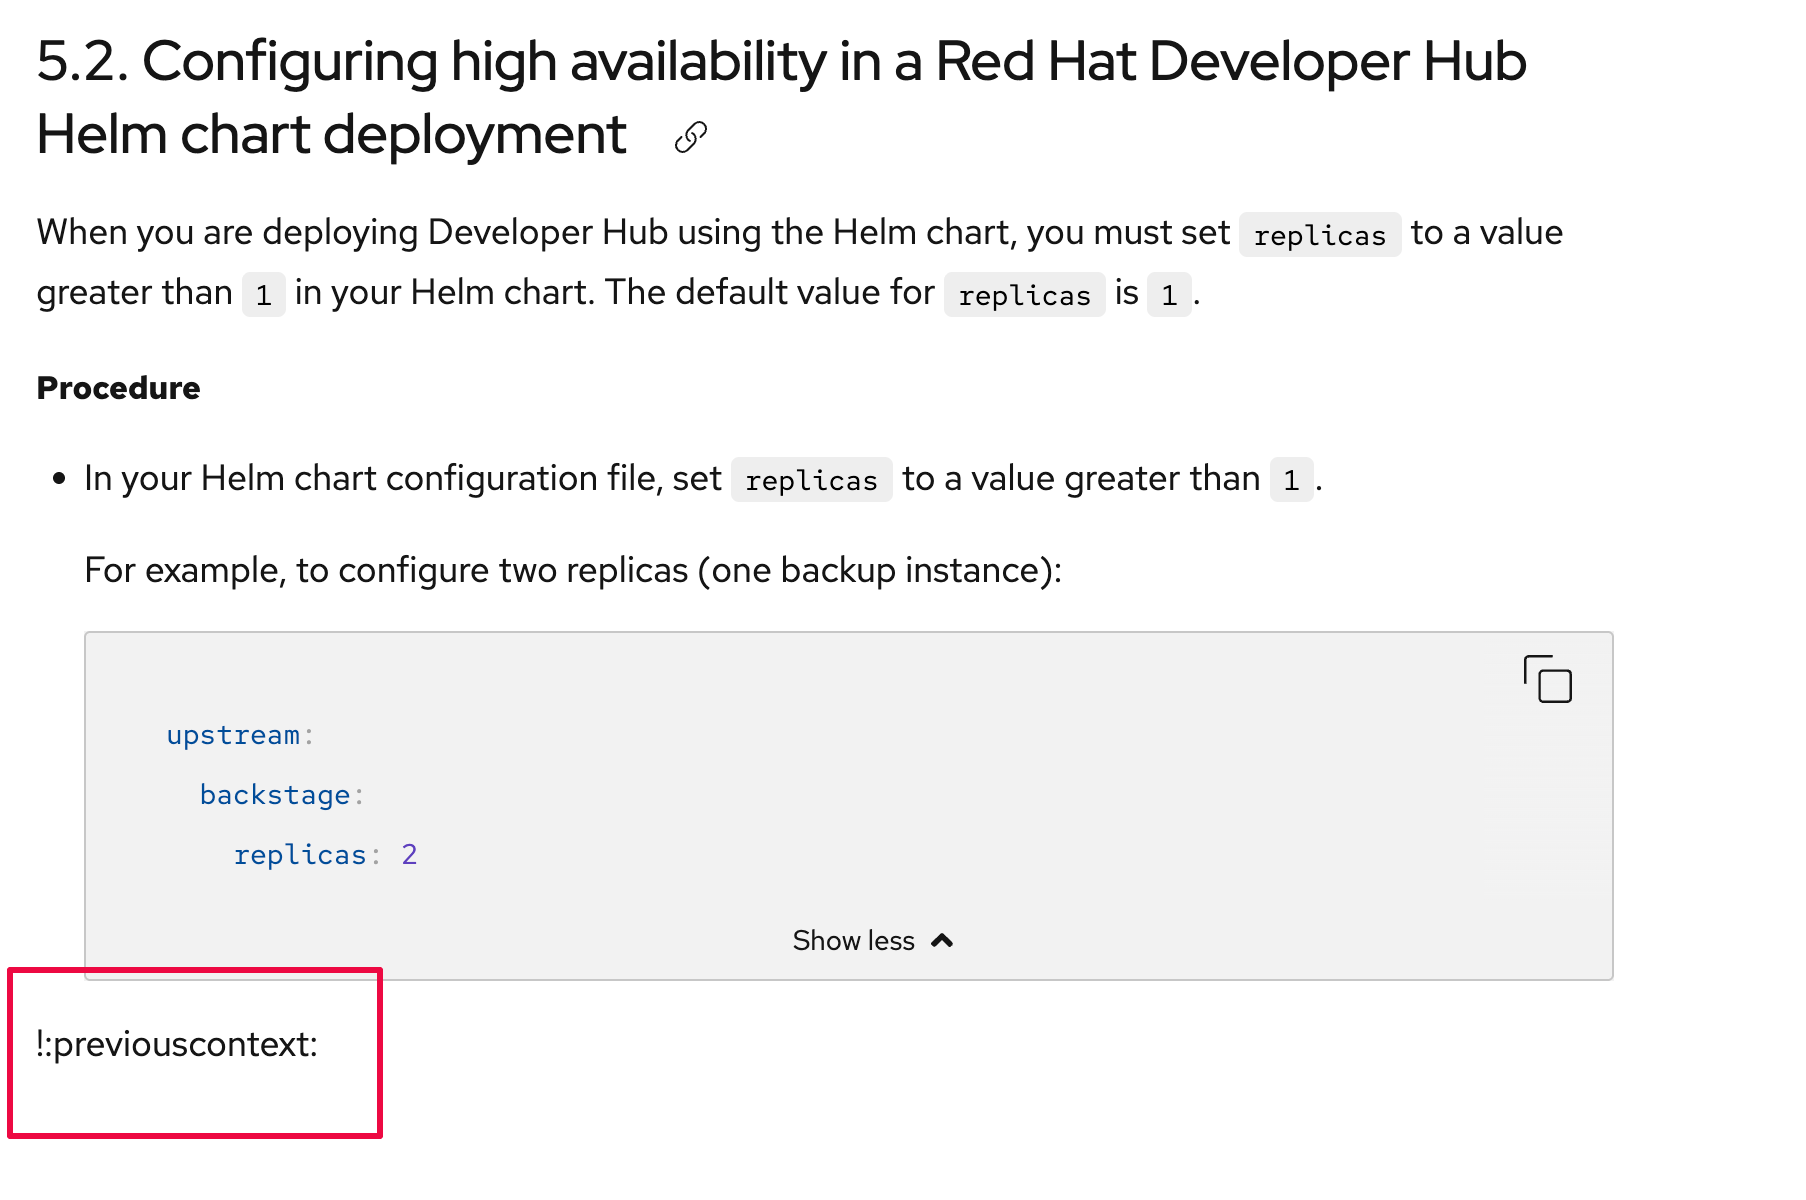The height and width of the screenshot is (1200, 1806).
Task: Collapse the code block with Show less
Action: (853, 941)
